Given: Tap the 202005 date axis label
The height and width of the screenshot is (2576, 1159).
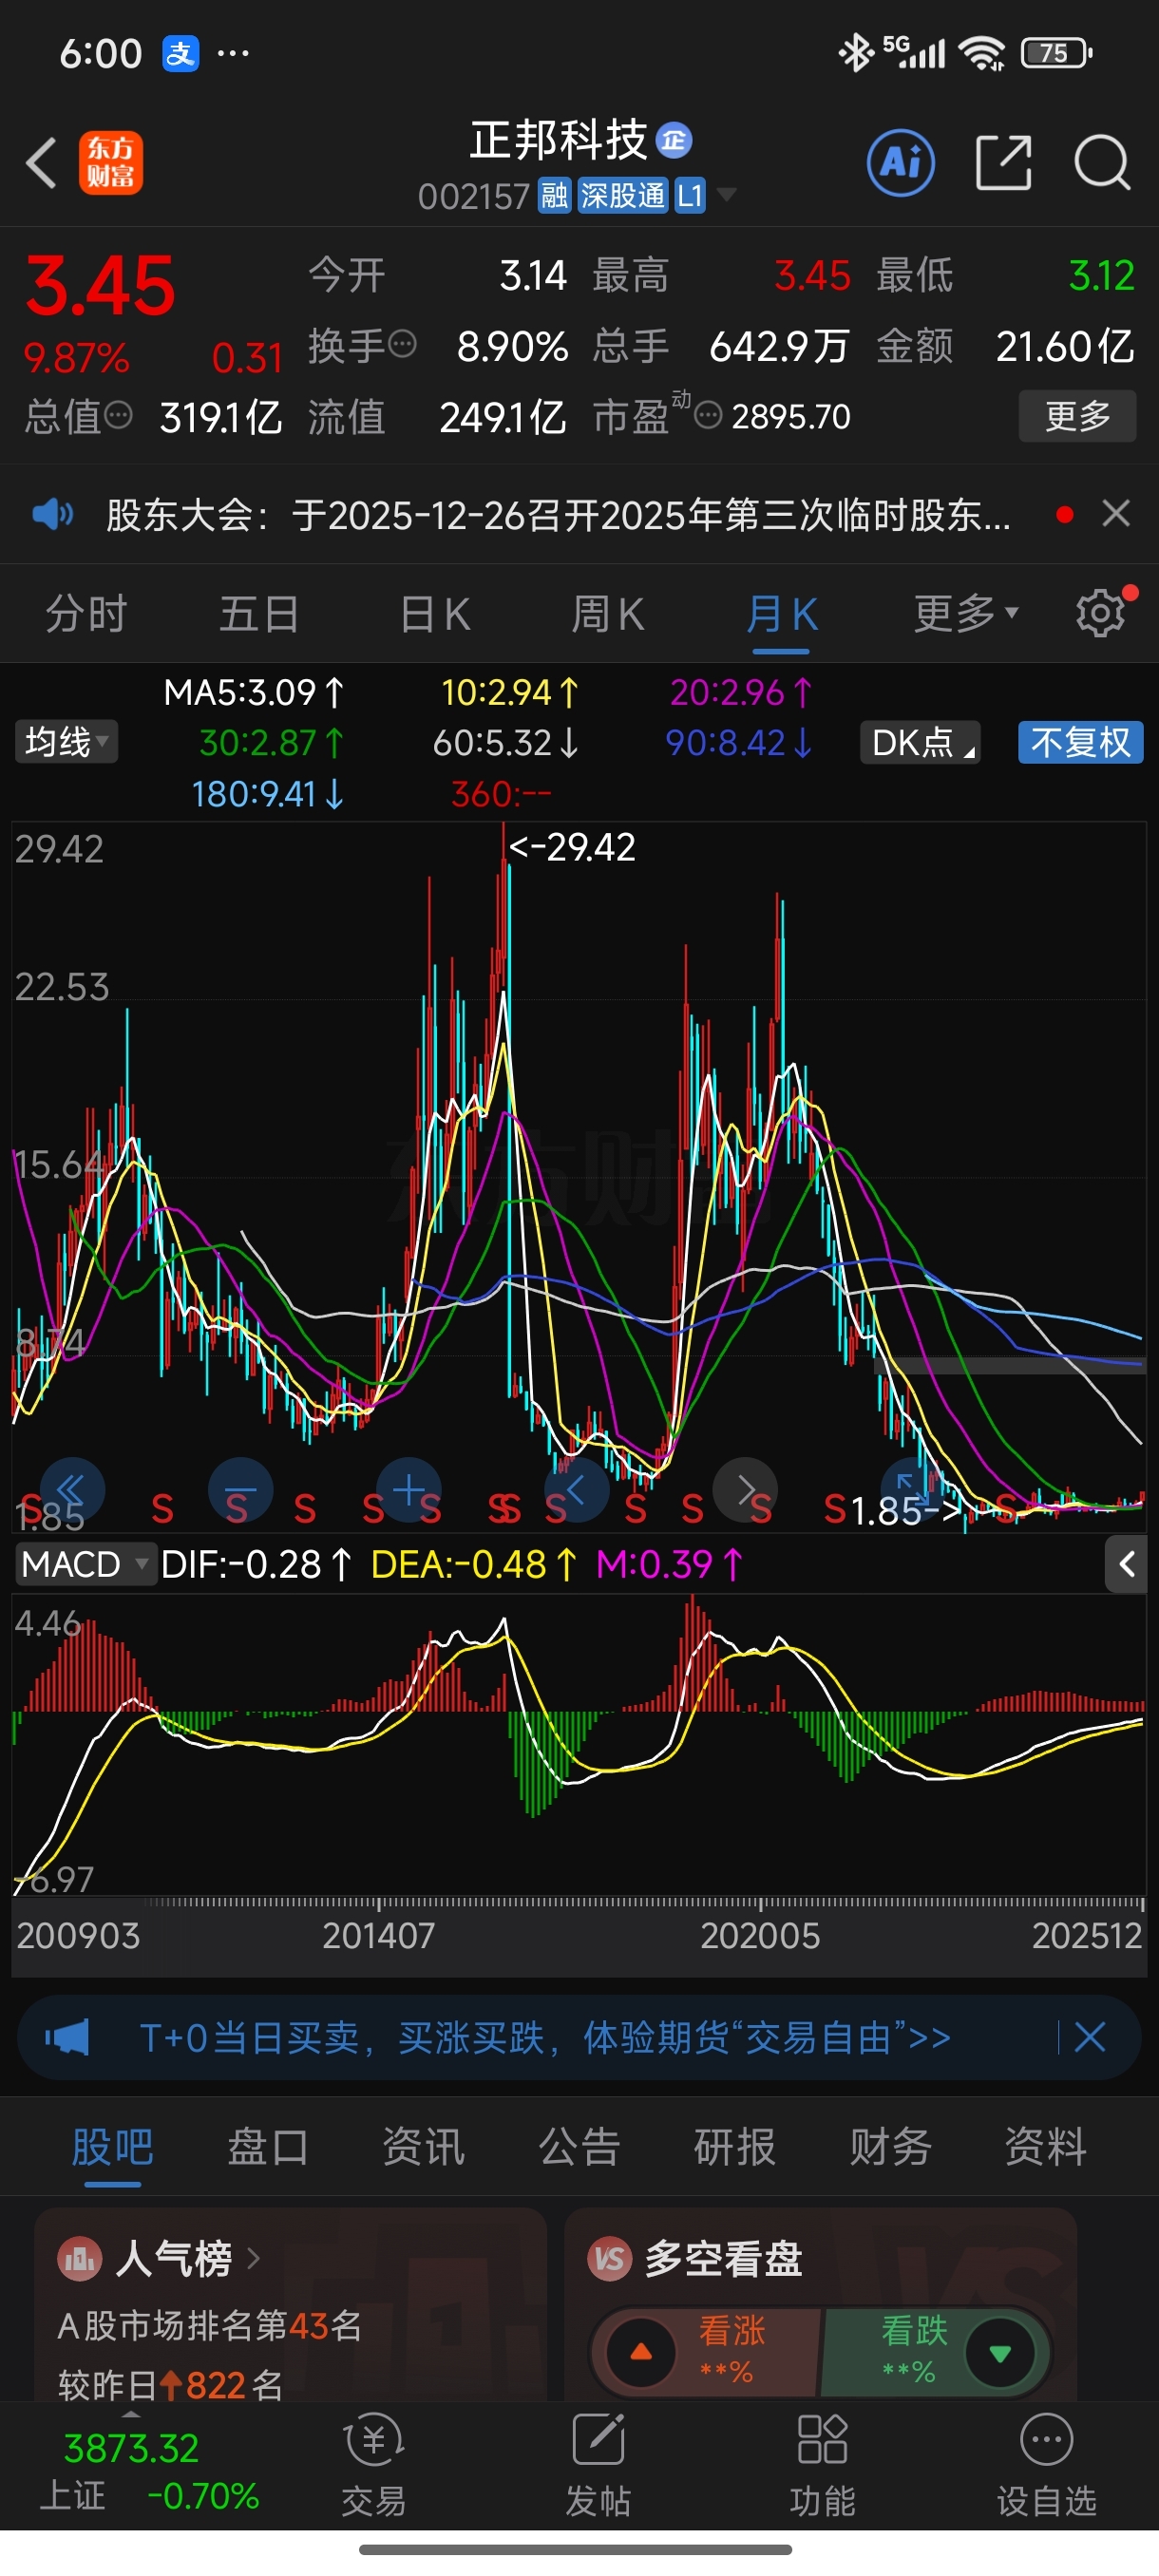Looking at the screenshot, I should coord(760,1936).
